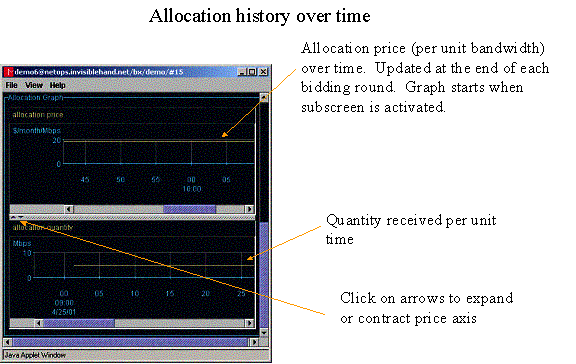The width and height of the screenshot is (576, 364).
Task: Minimize the demo6 applet window
Action: pyautogui.click(x=242, y=72)
